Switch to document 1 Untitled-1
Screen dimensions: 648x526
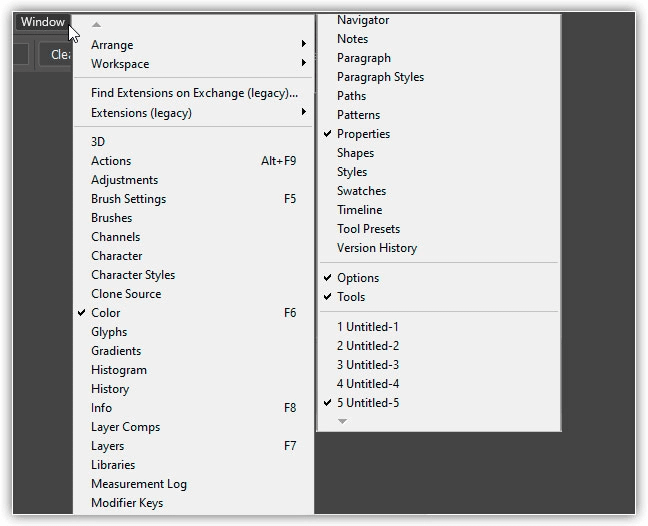point(439,327)
